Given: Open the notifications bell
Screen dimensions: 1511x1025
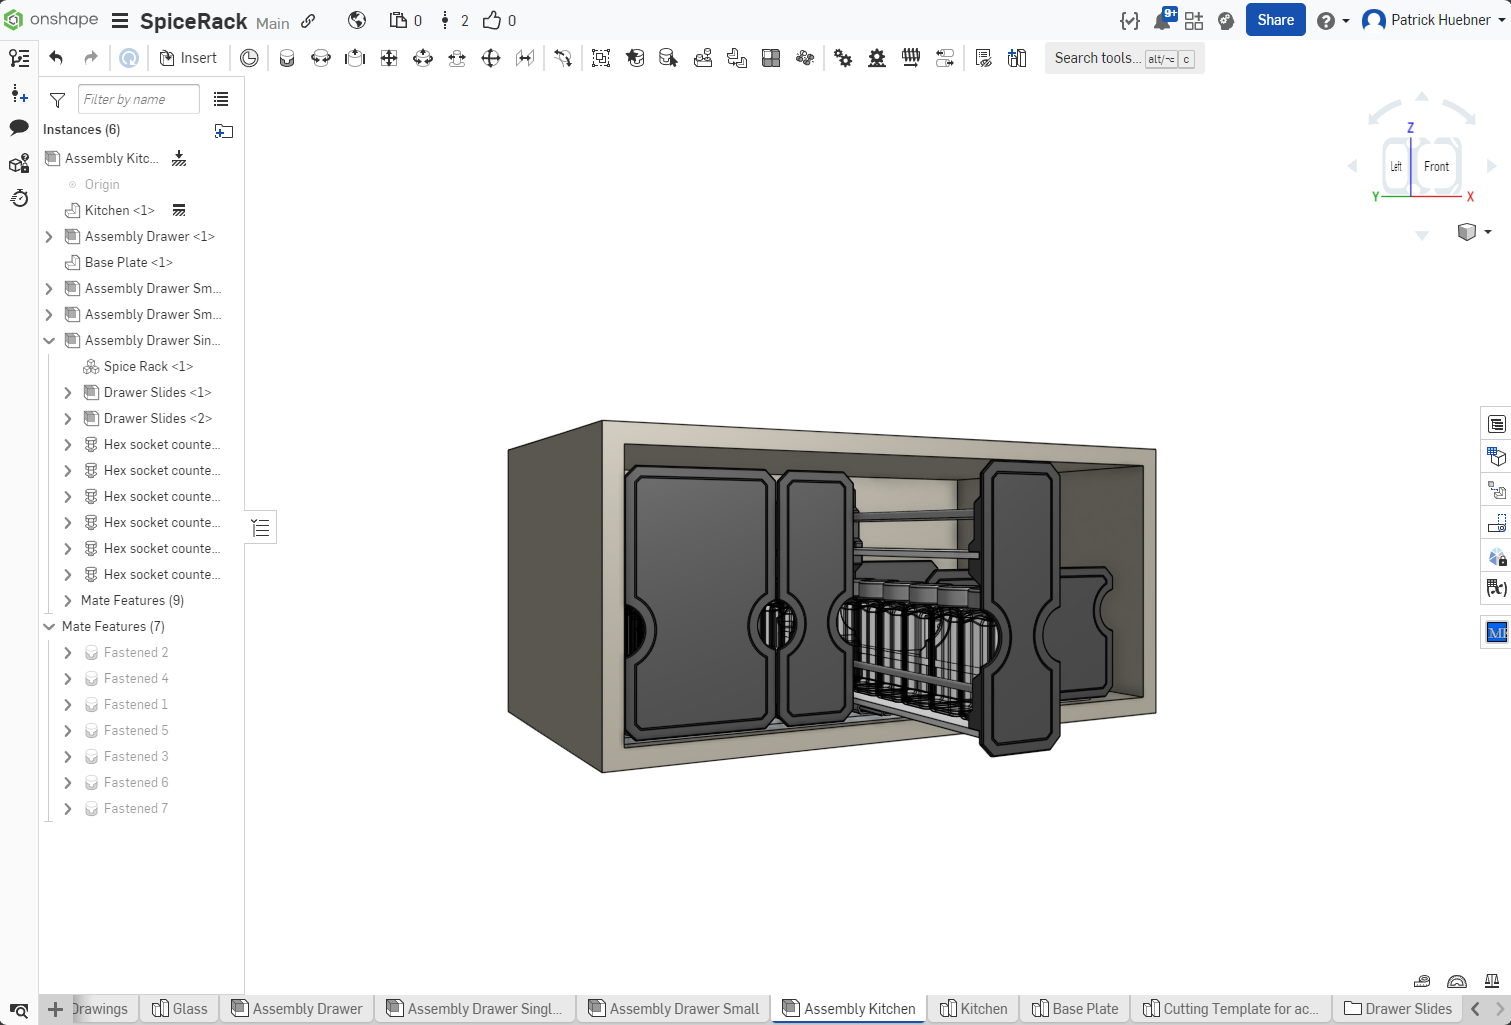Looking at the screenshot, I should pos(1163,20).
